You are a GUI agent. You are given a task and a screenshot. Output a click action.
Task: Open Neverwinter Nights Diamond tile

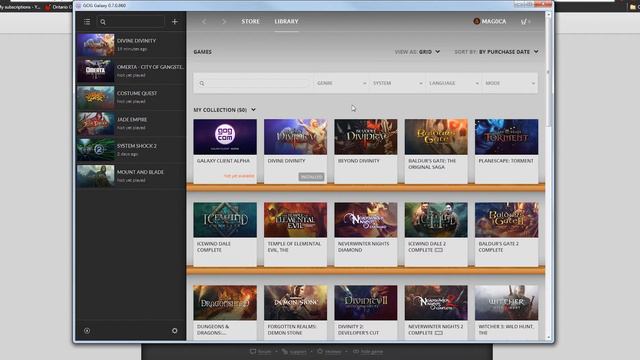coord(366,234)
